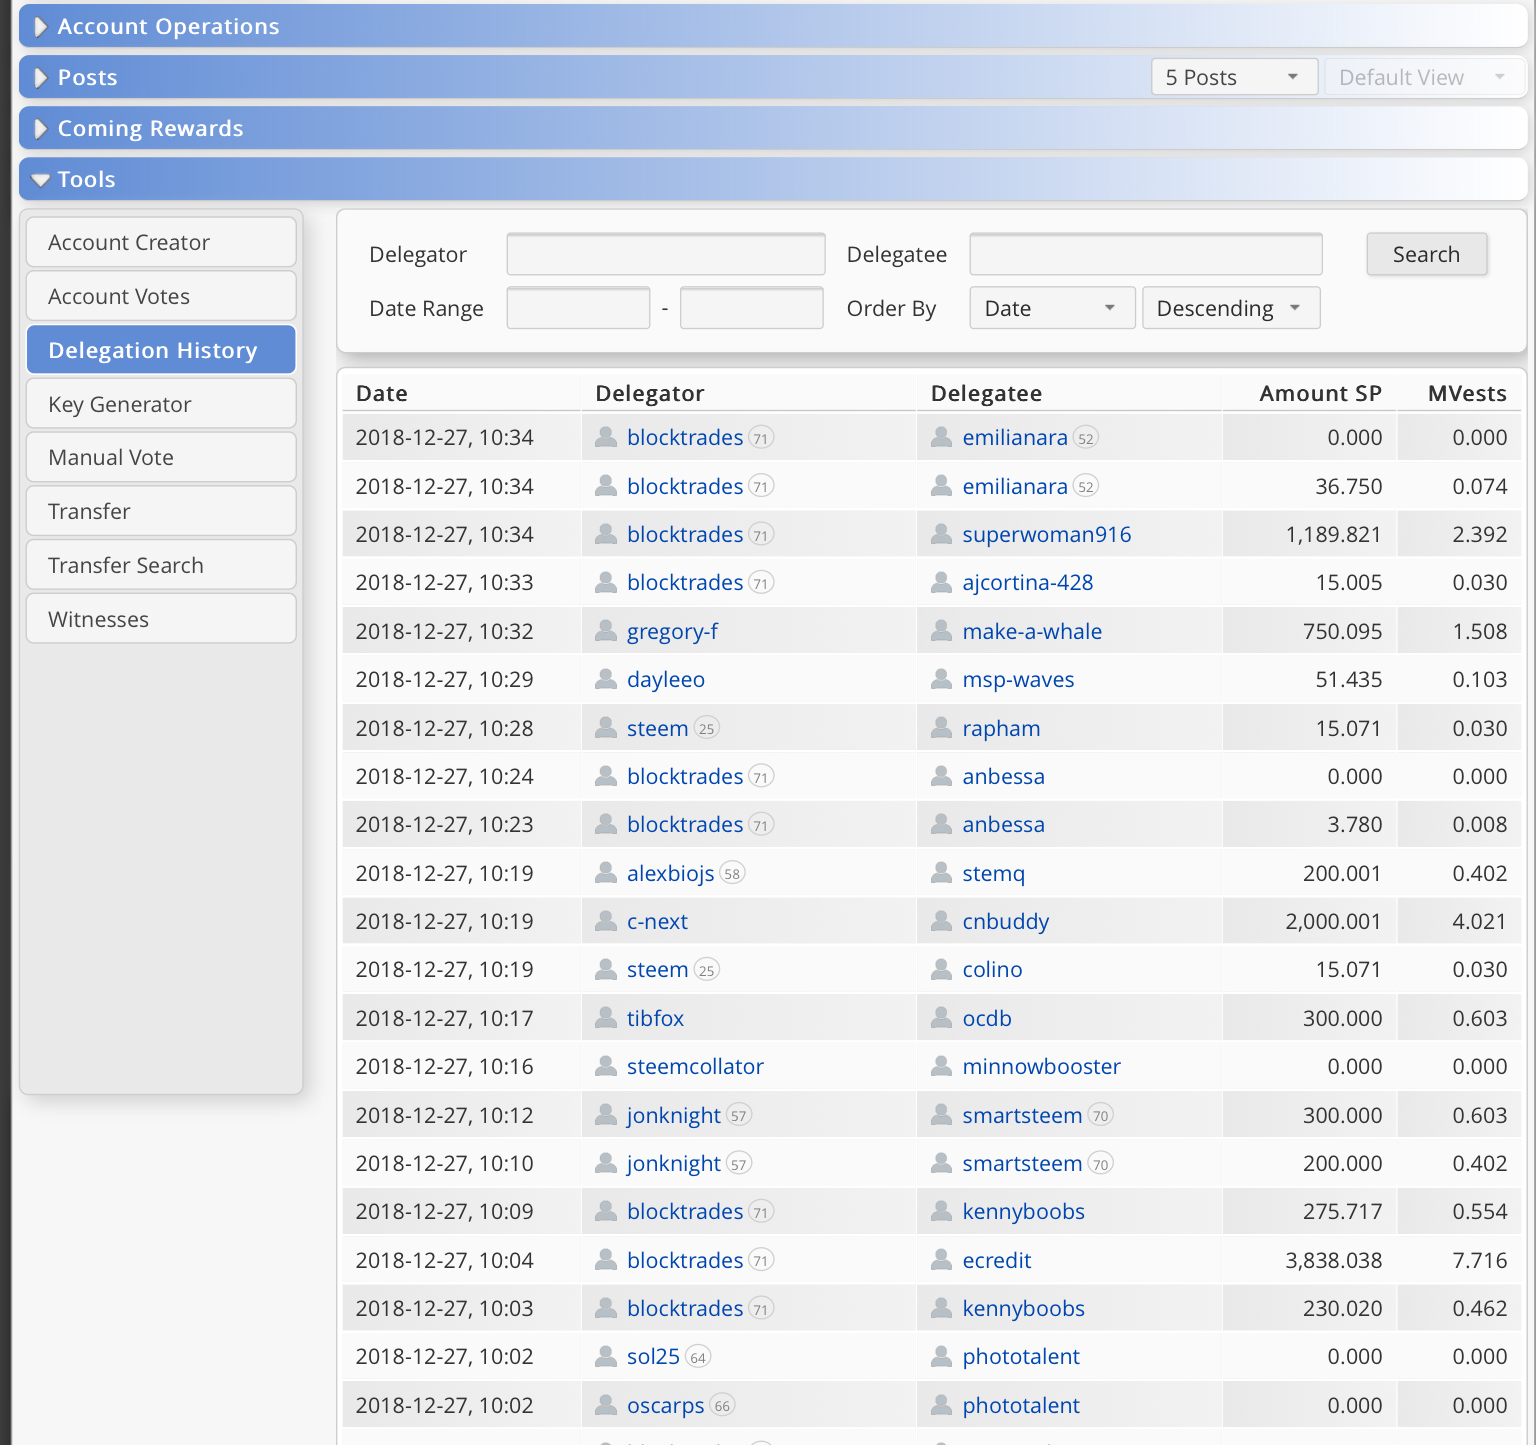The image size is (1536, 1445).
Task: Open the Order By Date dropdown
Action: [1052, 308]
